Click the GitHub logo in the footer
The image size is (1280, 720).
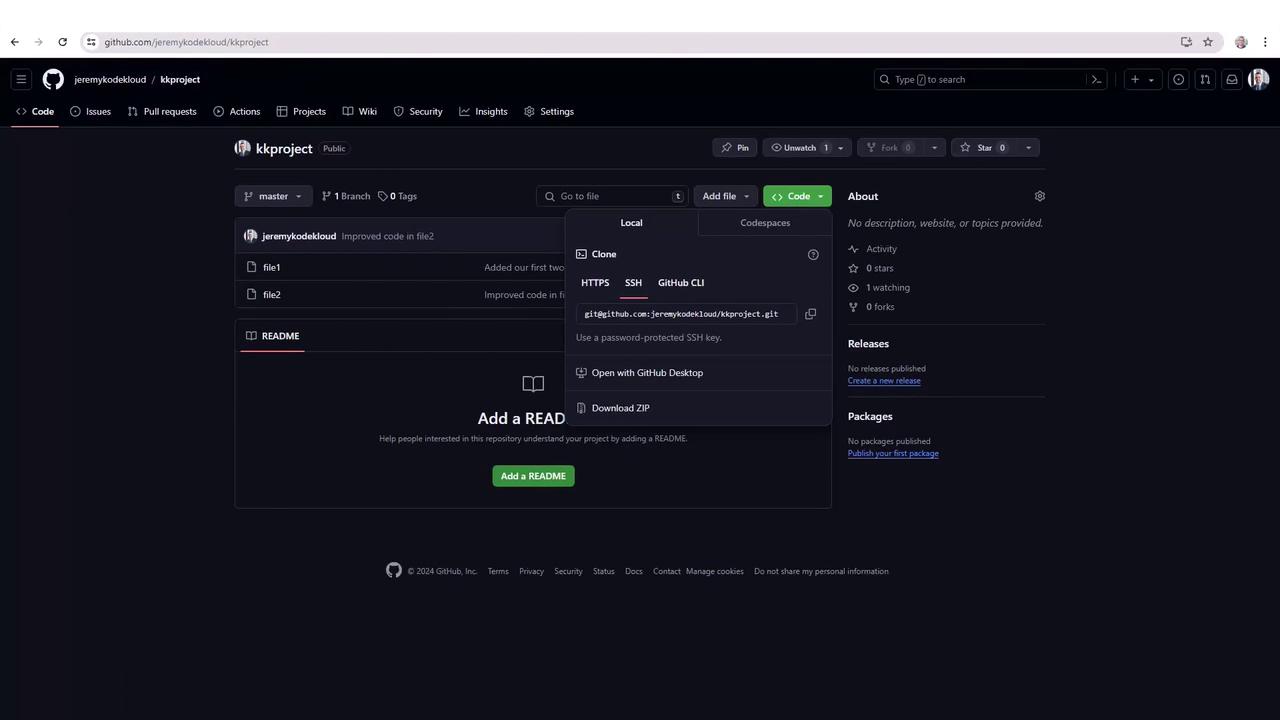pyautogui.click(x=394, y=570)
